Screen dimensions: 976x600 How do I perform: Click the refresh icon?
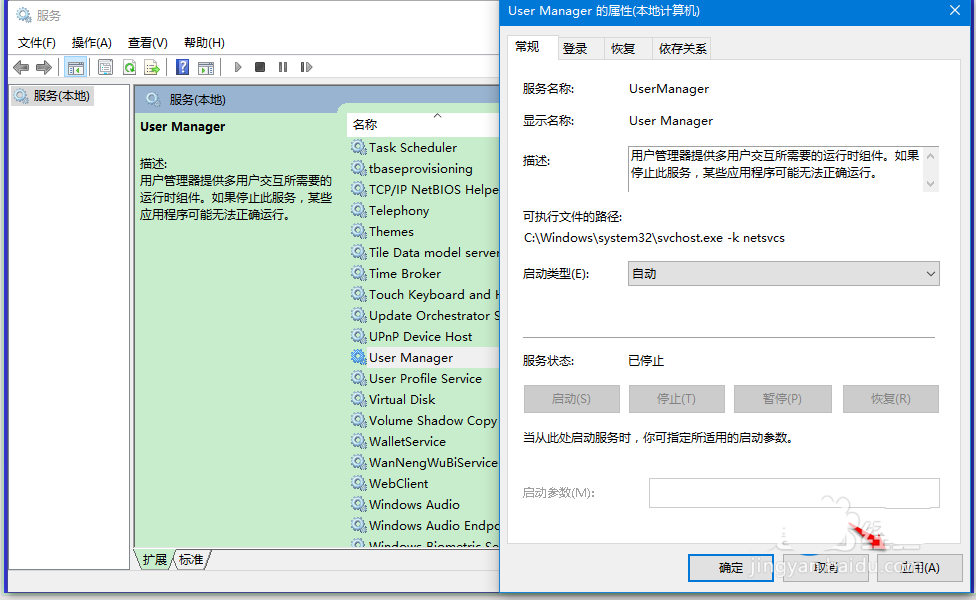click(129, 67)
